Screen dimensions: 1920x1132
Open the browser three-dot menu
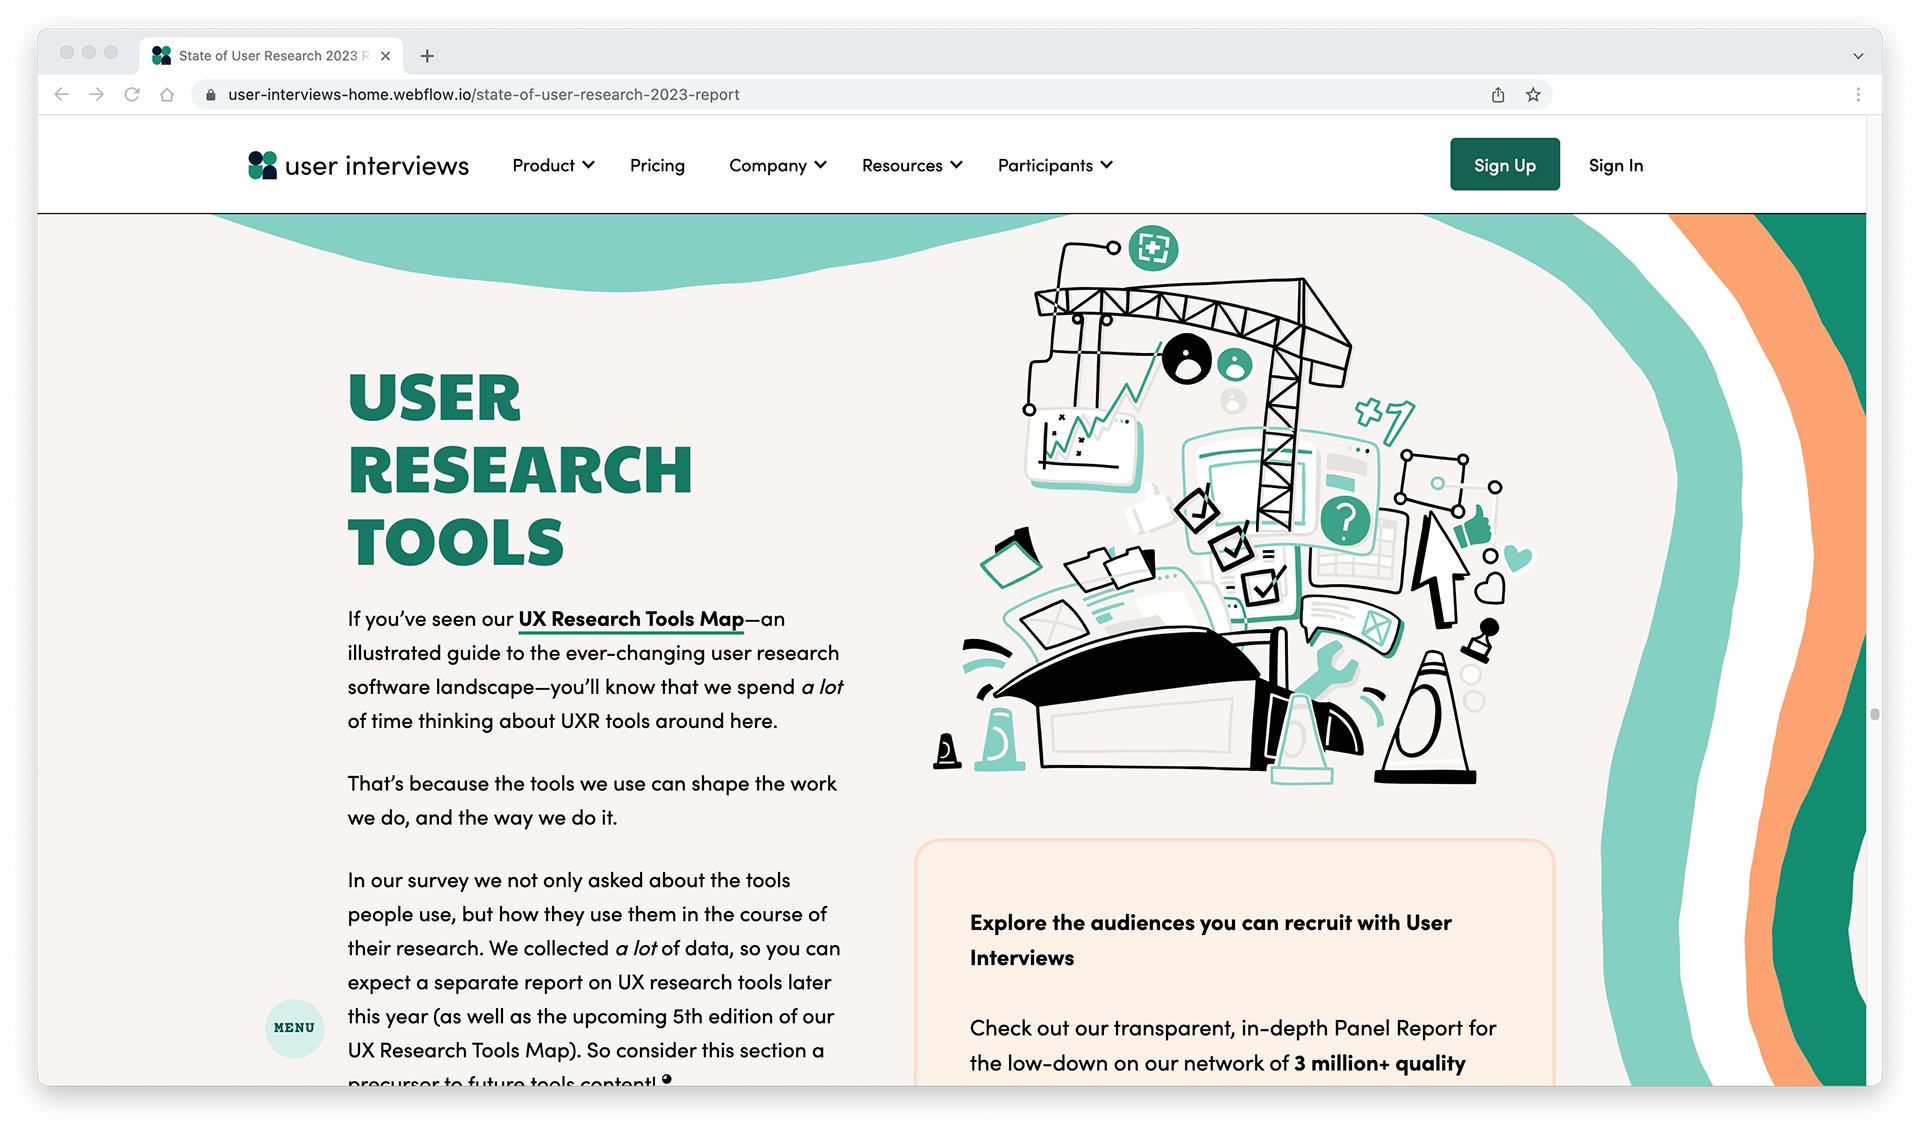pyautogui.click(x=1858, y=94)
